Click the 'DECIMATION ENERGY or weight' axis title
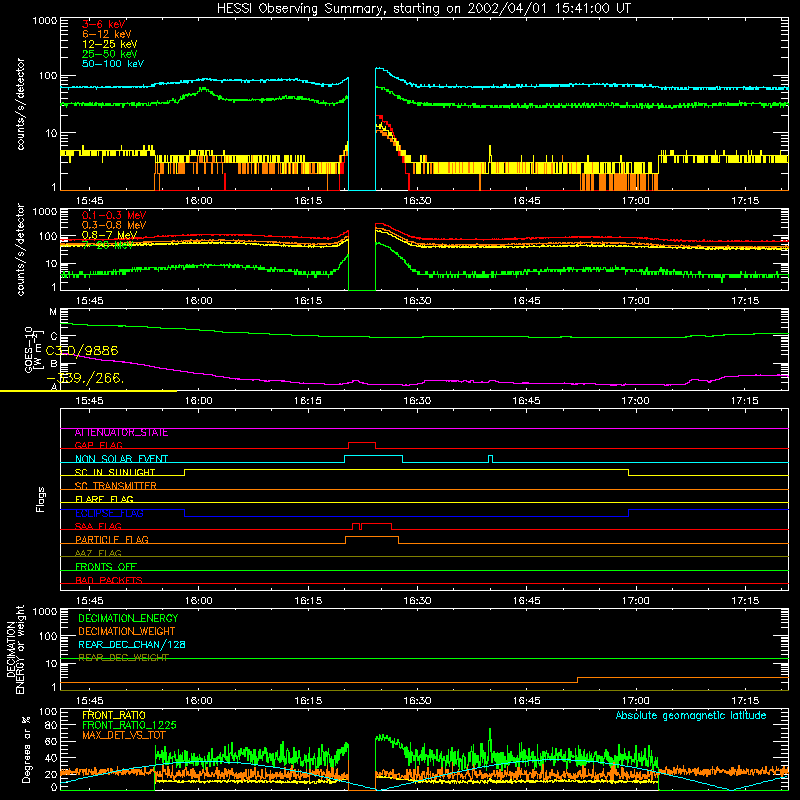This screenshot has width=800, height=800. point(15,649)
